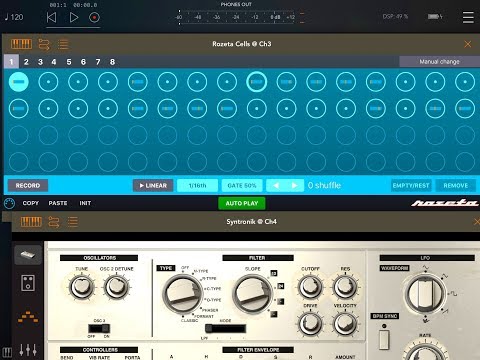Select pattern tab 7

98,62
